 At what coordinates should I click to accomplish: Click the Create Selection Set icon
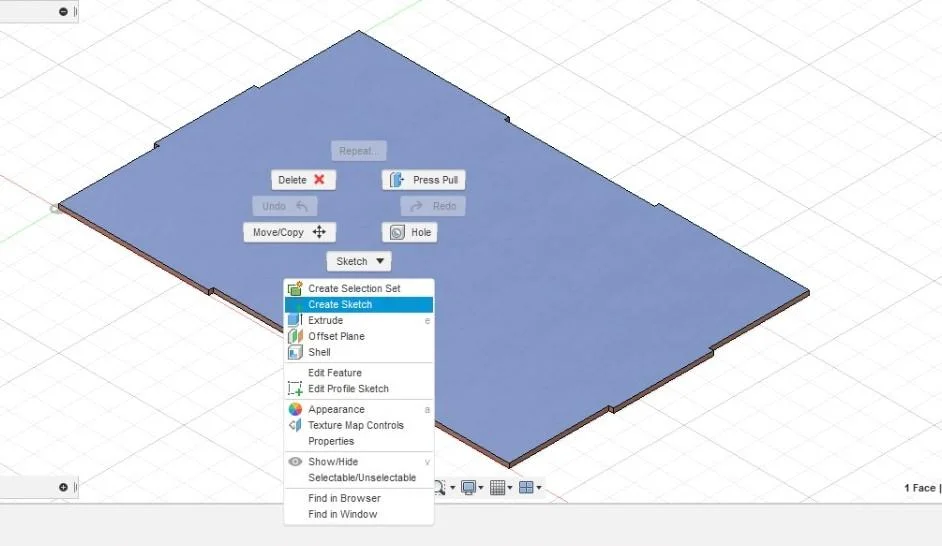295,288
